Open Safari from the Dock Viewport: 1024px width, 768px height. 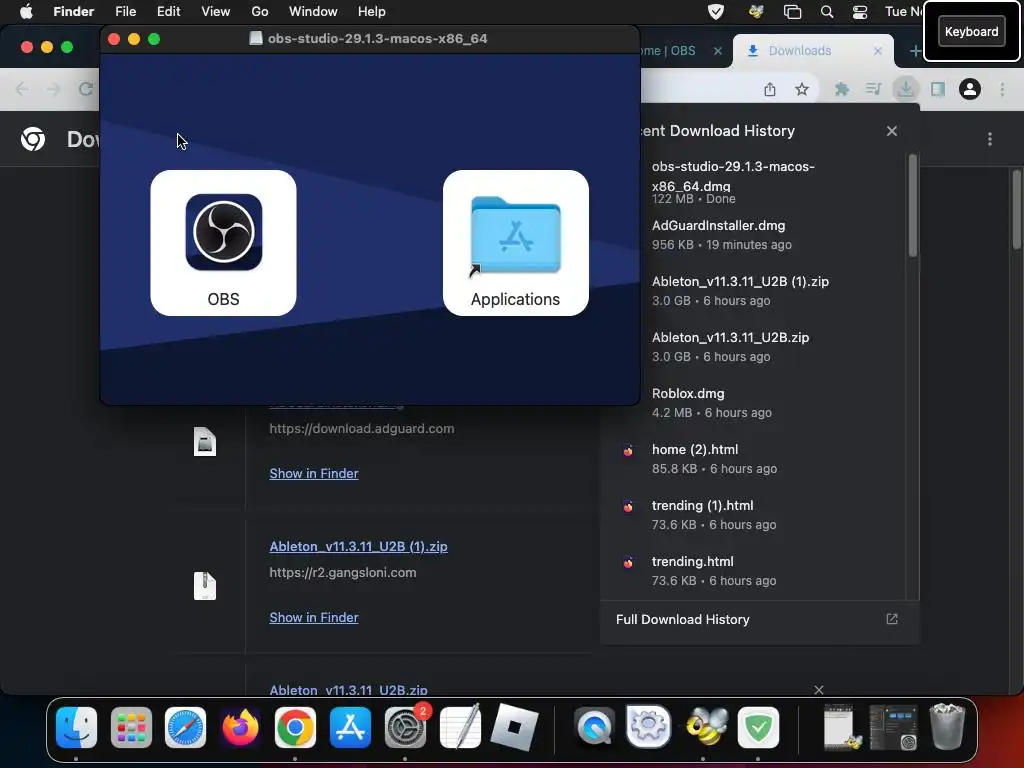(x=185, y=727)
